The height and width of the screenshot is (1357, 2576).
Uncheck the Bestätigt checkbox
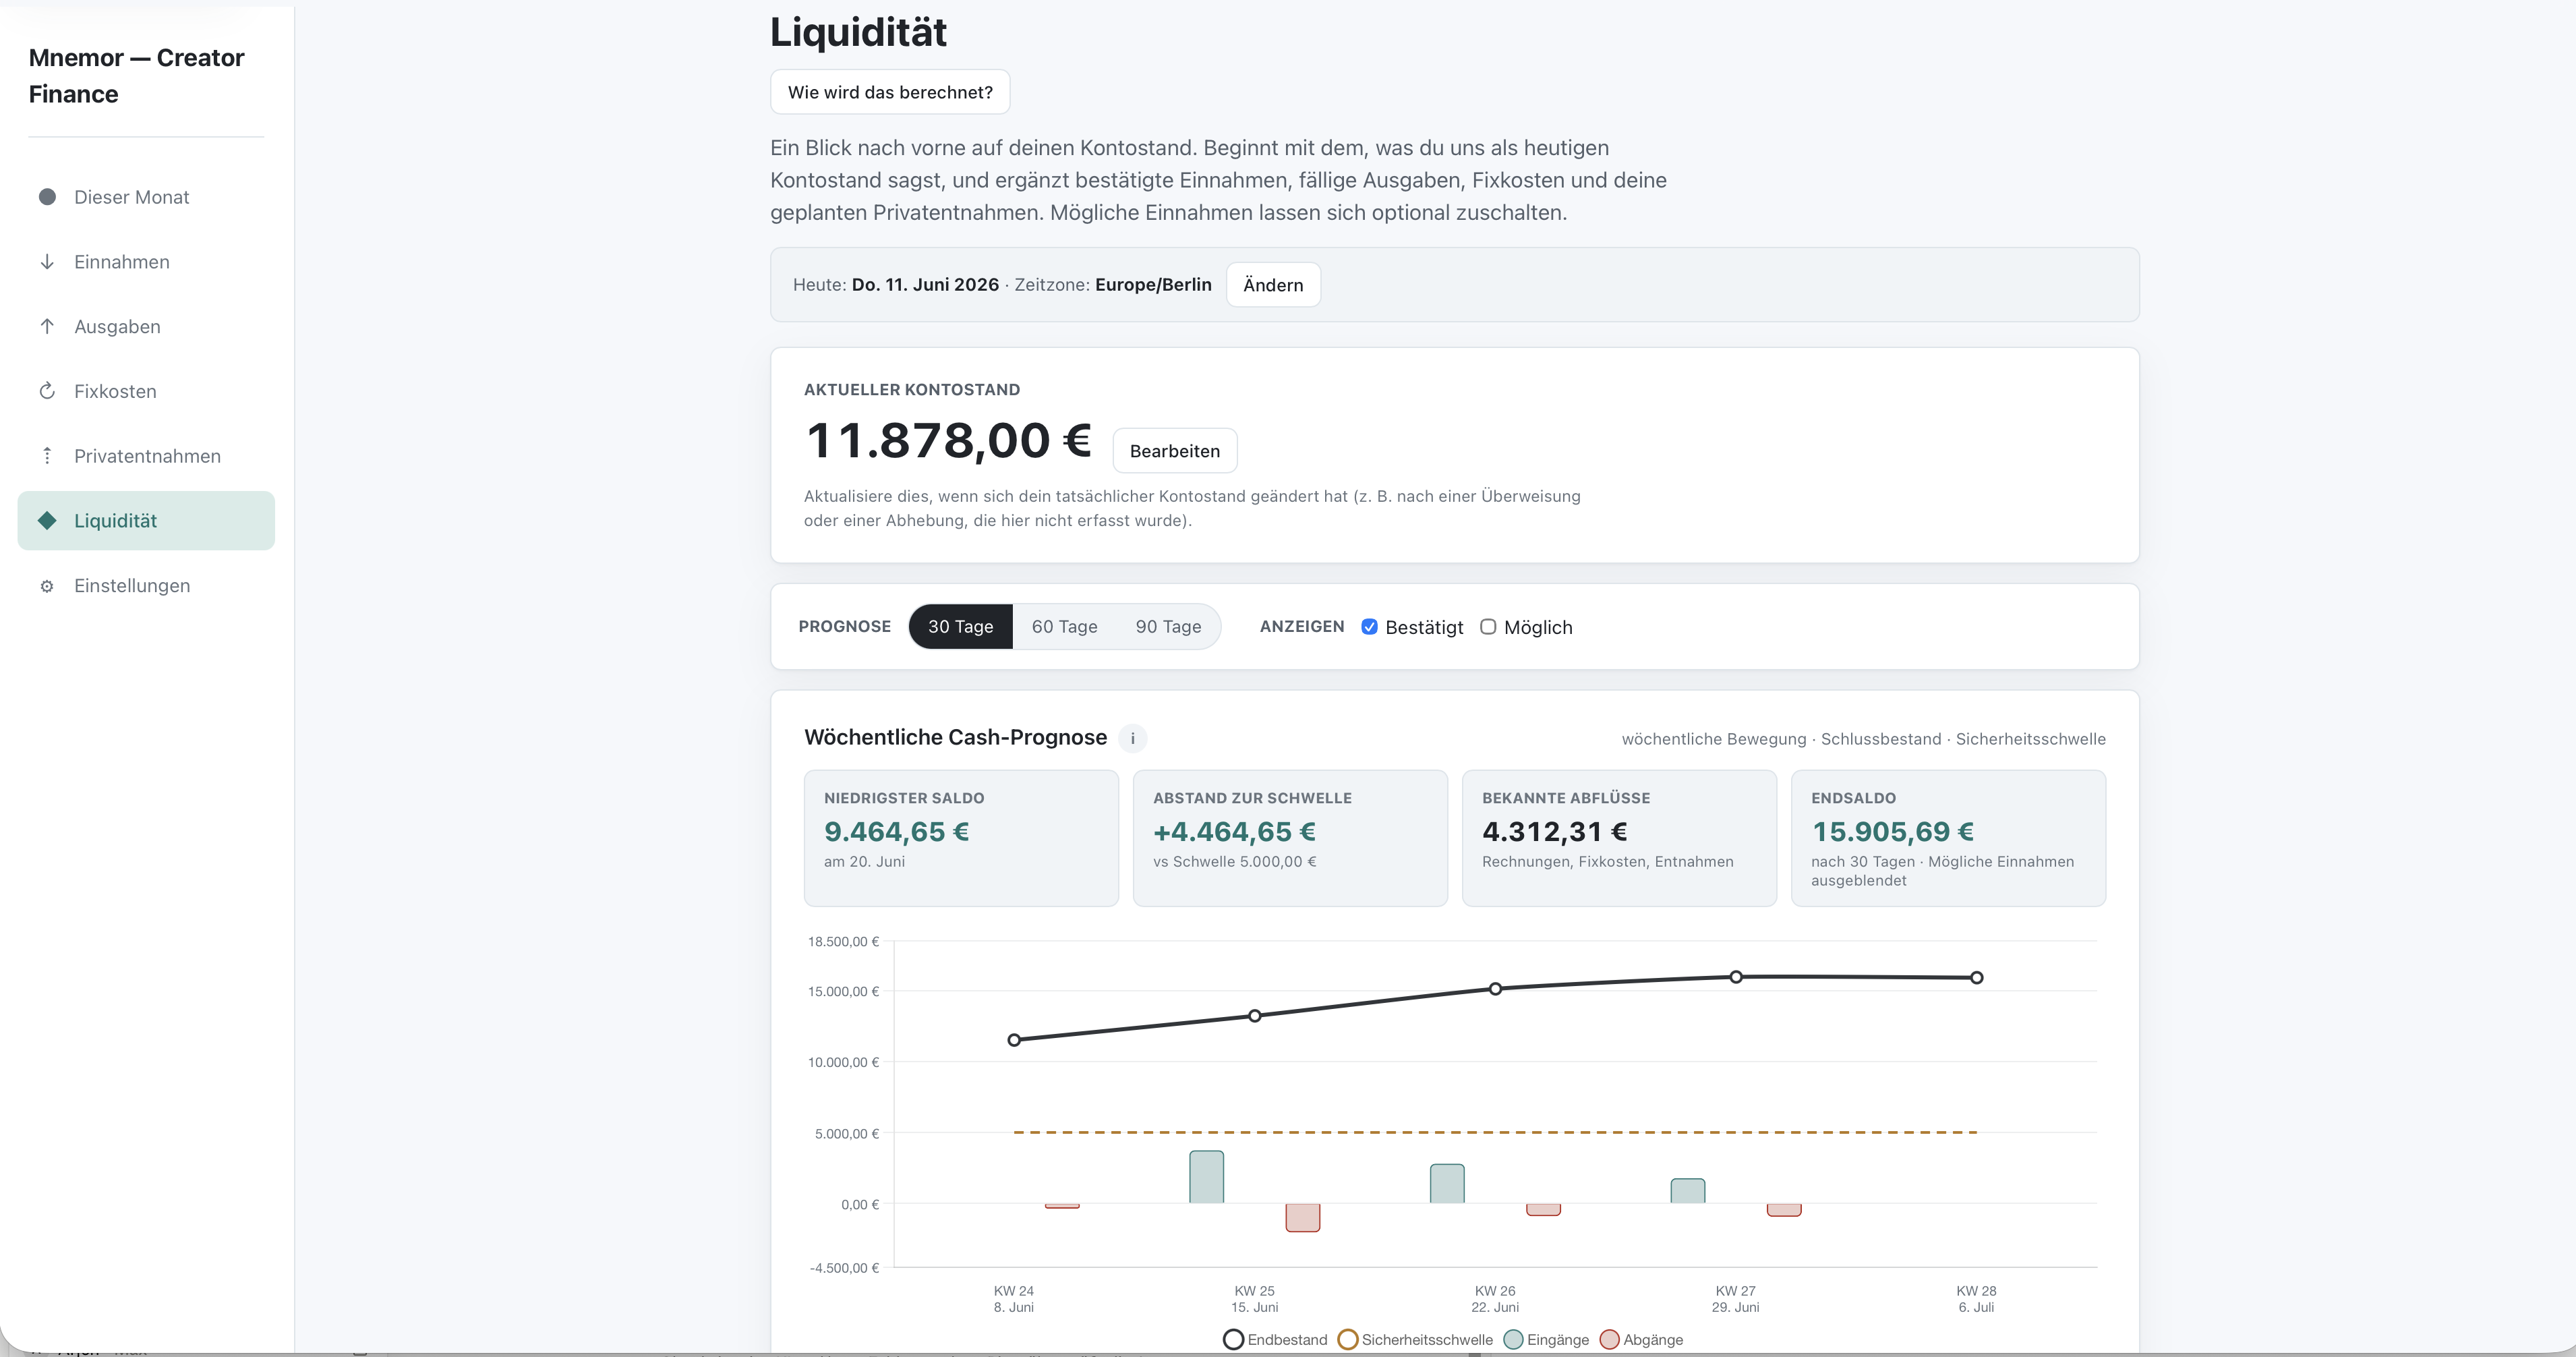tap(1369, 627)
